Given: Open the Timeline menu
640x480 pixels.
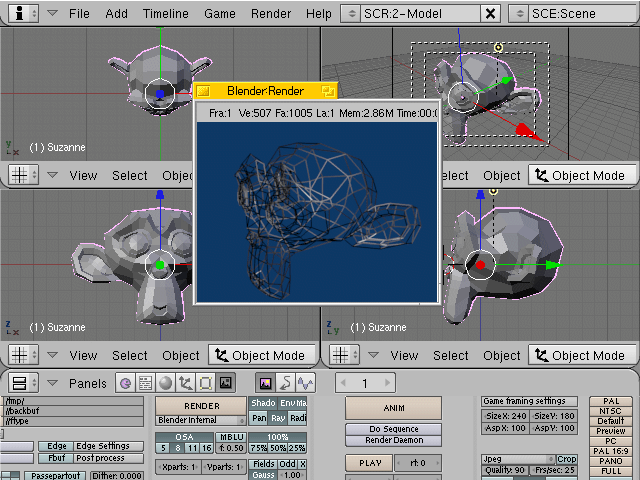Looking at the screenshot, I should [165, 13].
